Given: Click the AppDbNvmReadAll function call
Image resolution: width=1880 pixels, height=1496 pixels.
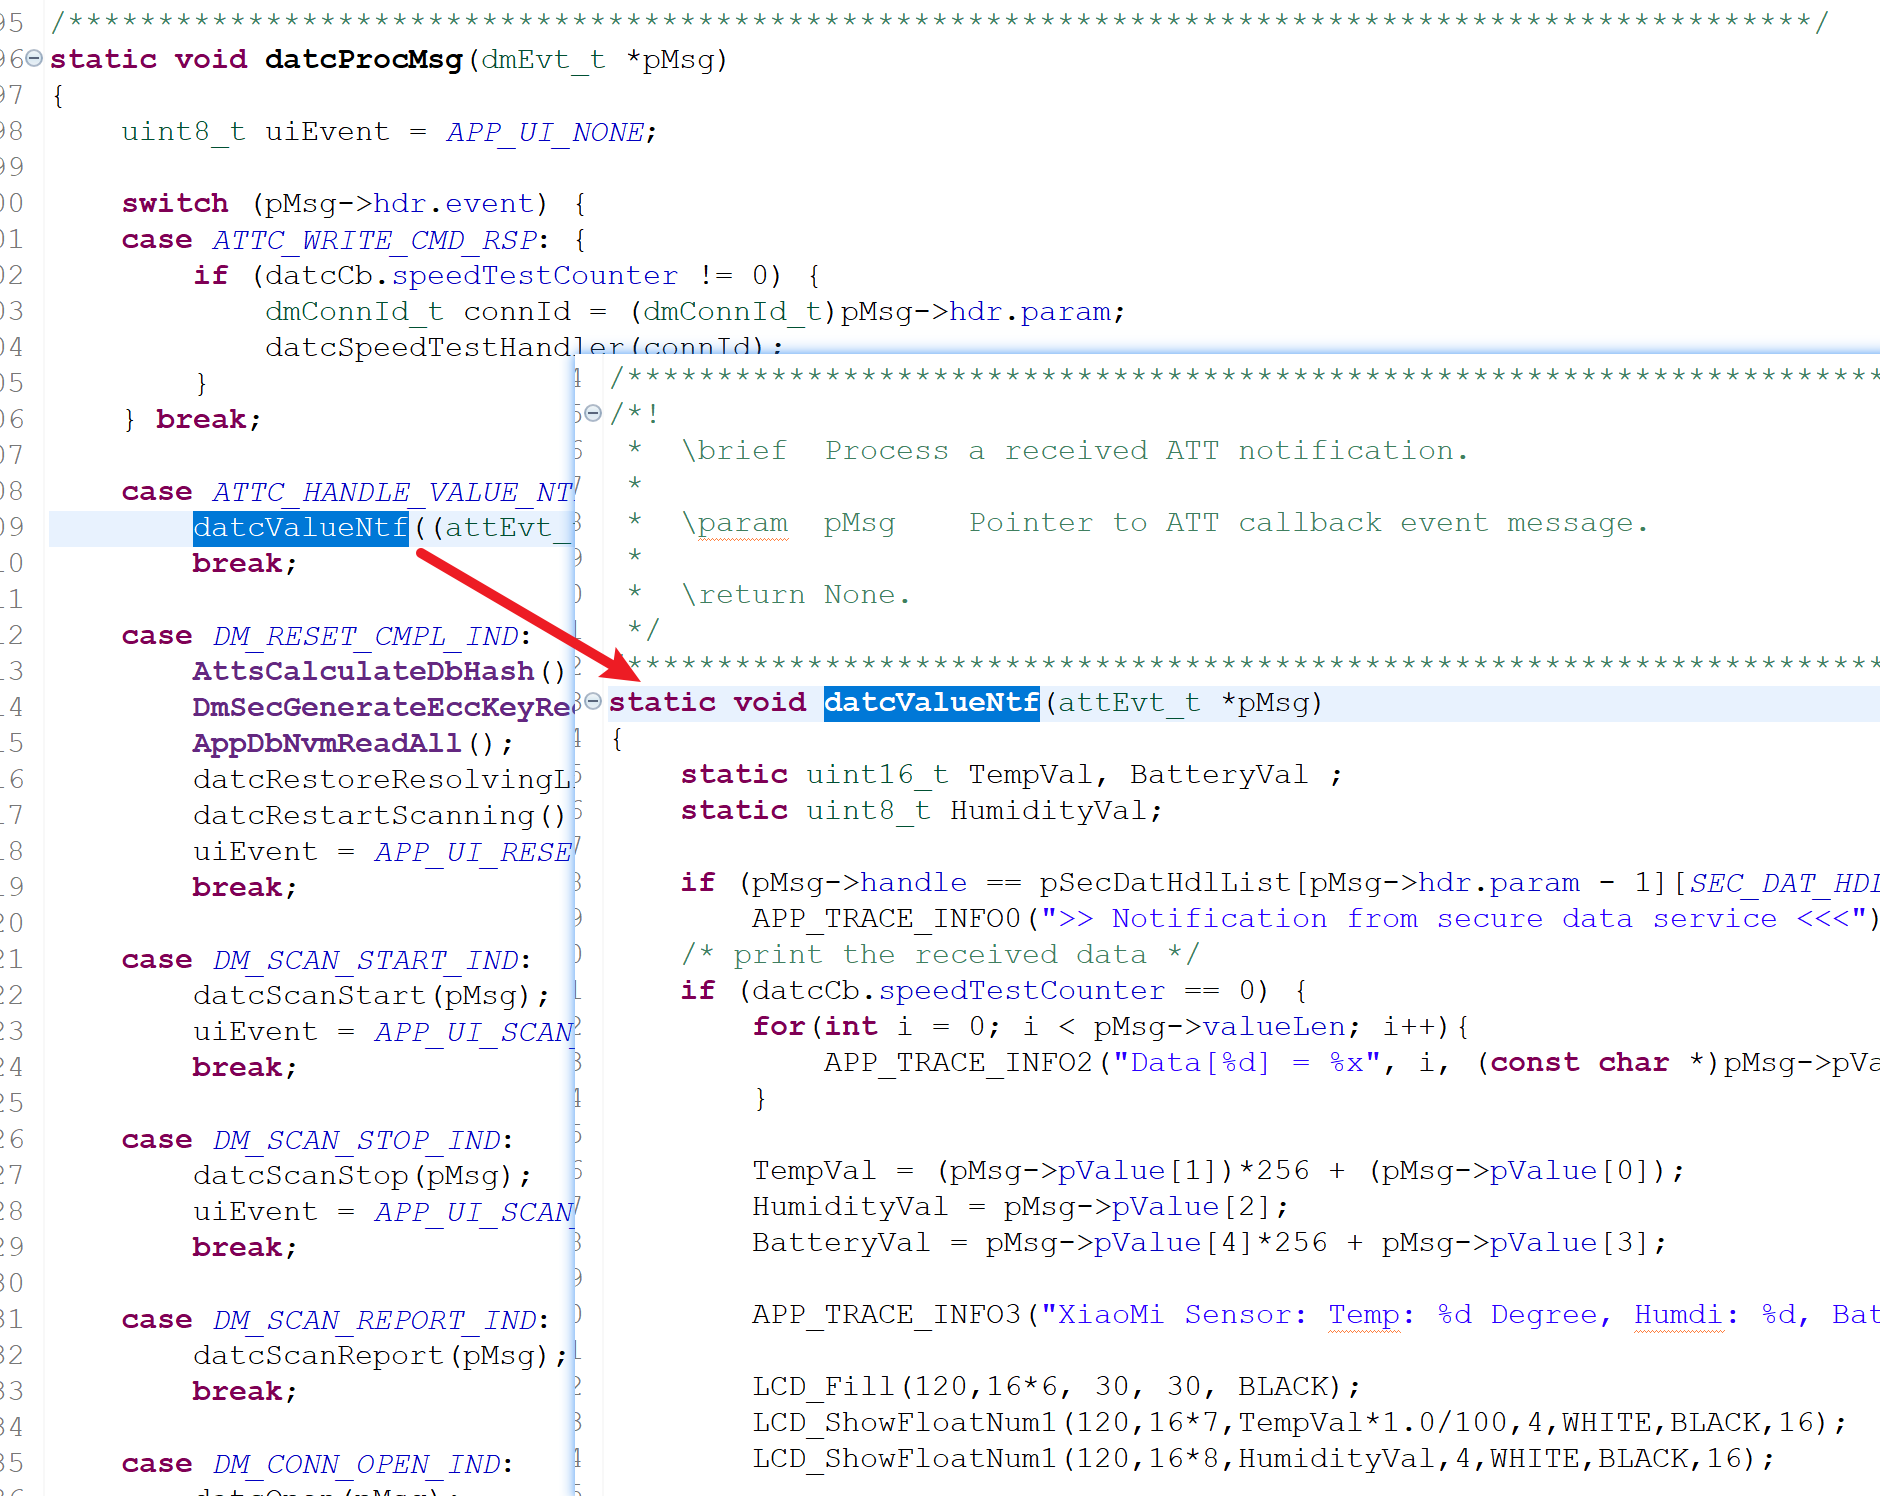Looking at the screenshot, I should [327, 743].
